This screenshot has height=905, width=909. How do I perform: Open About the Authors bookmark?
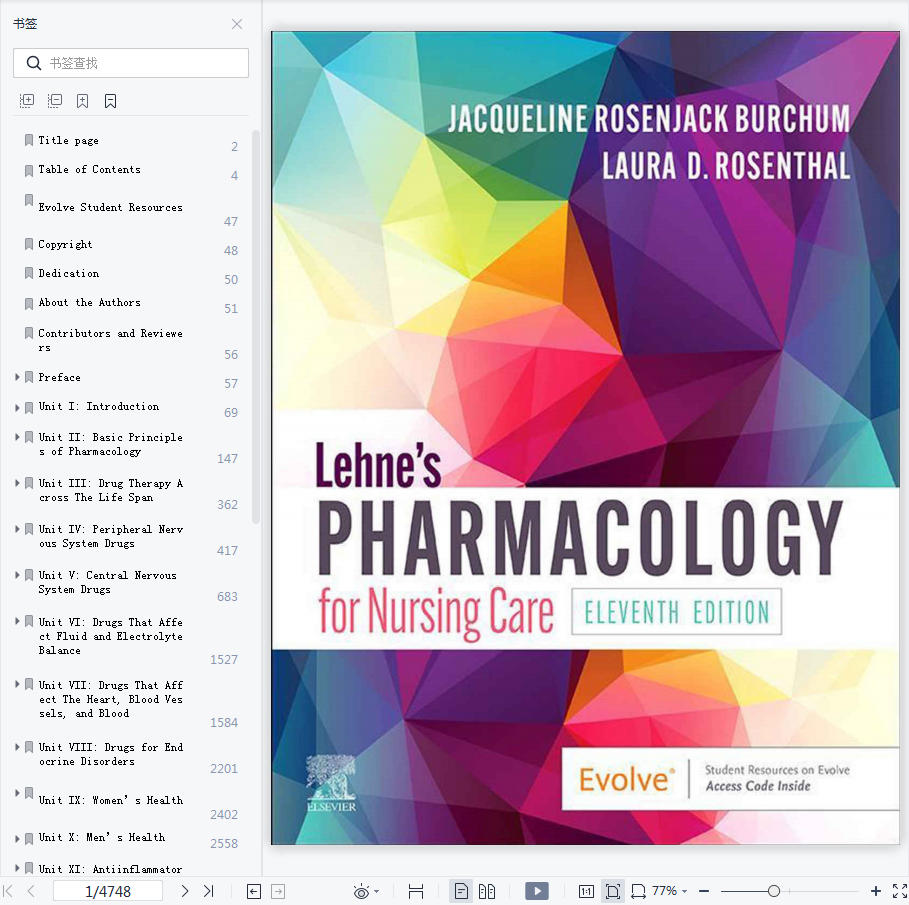click(89, 302)
